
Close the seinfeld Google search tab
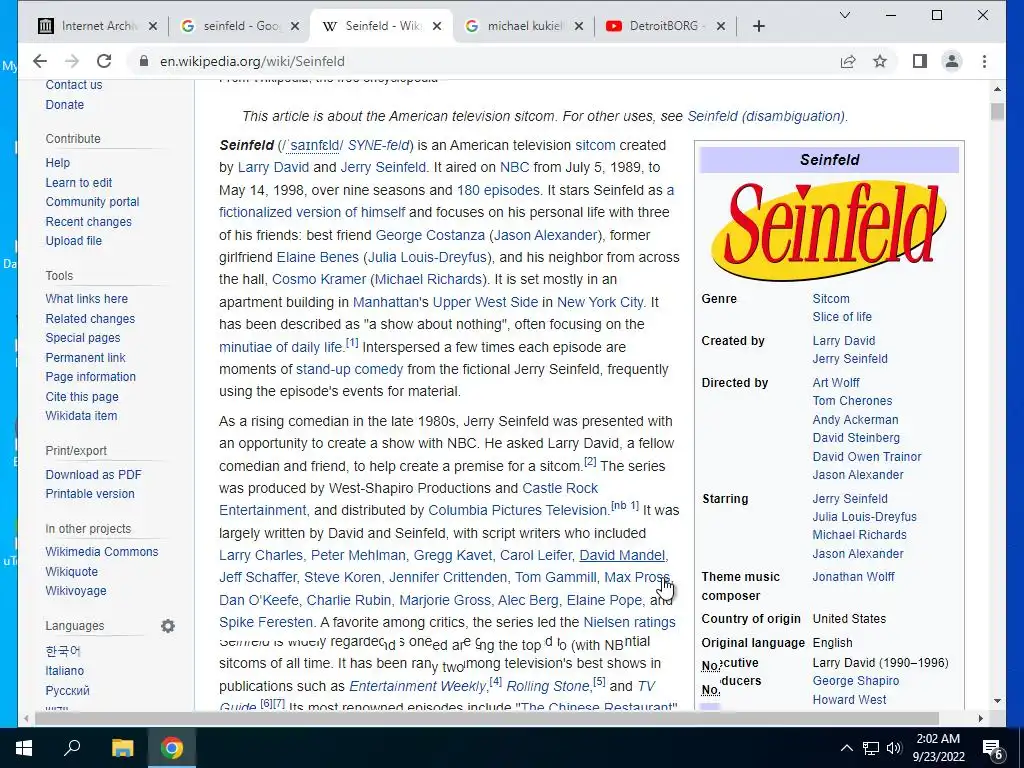coord(295,26)
